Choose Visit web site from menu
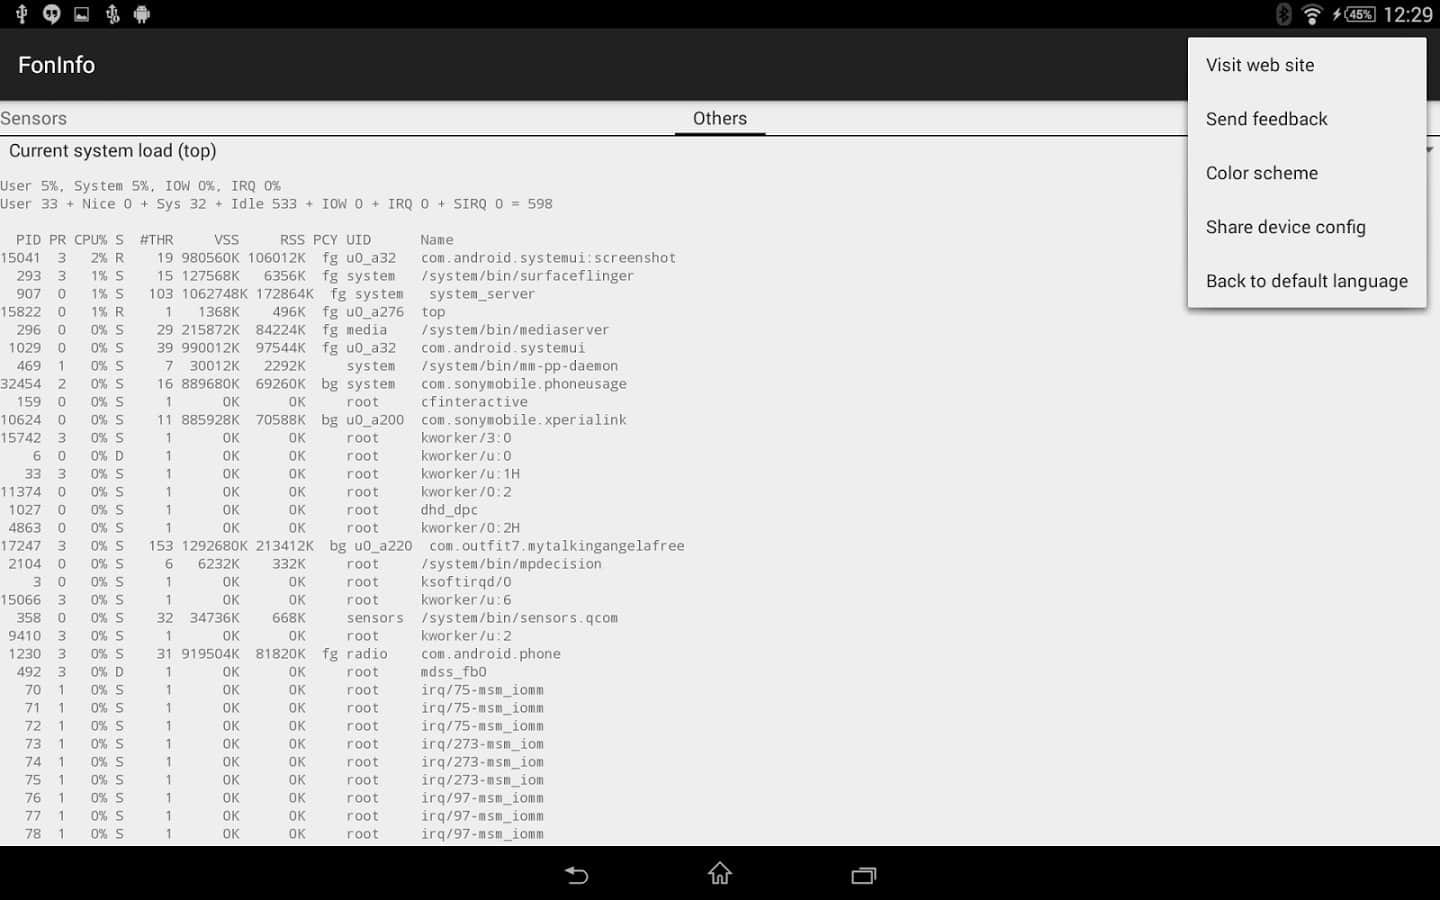This screenshot has width=1440, height=900. (1260, 65)
